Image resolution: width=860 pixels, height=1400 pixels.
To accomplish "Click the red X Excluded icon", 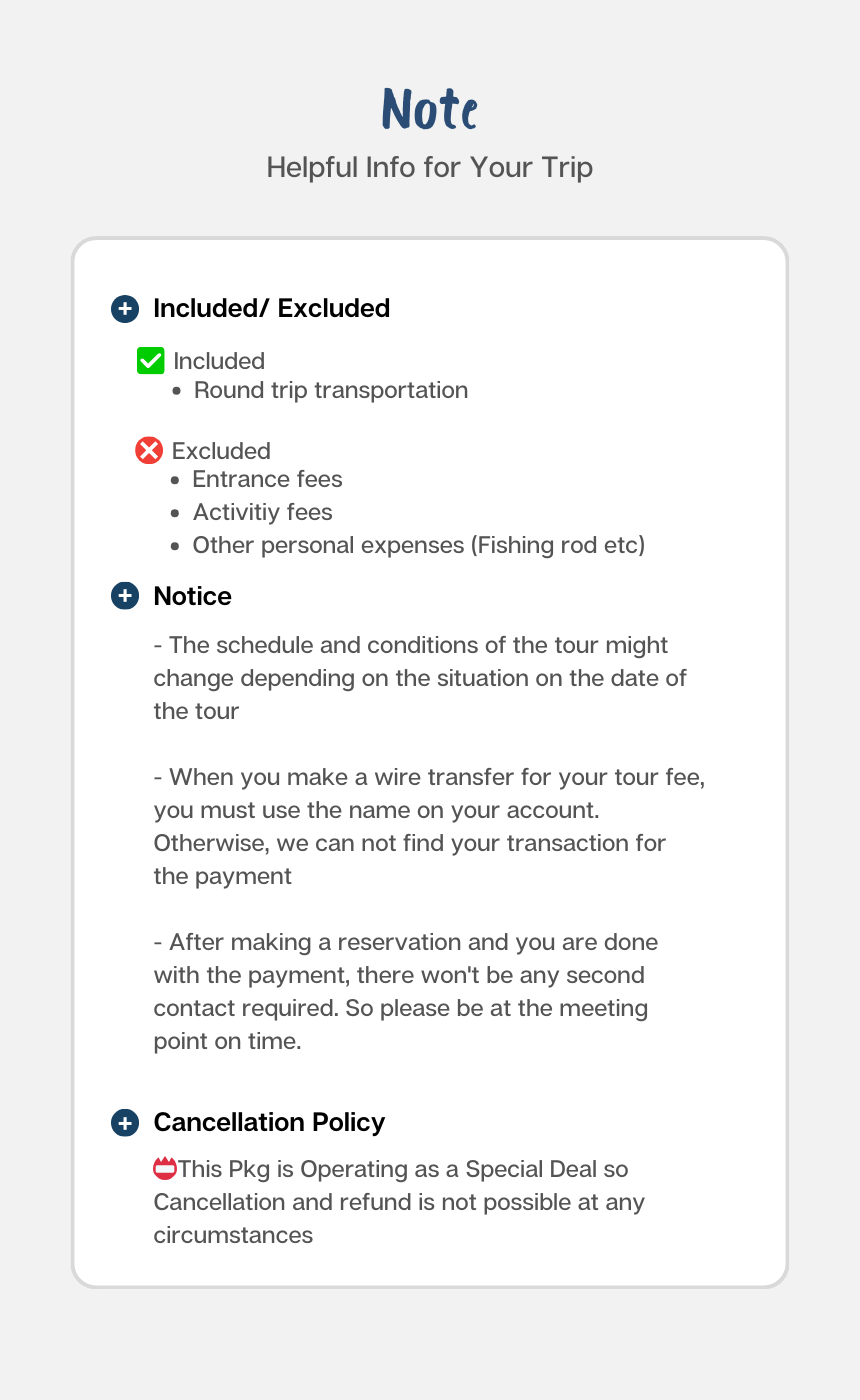I will point(149,451).
